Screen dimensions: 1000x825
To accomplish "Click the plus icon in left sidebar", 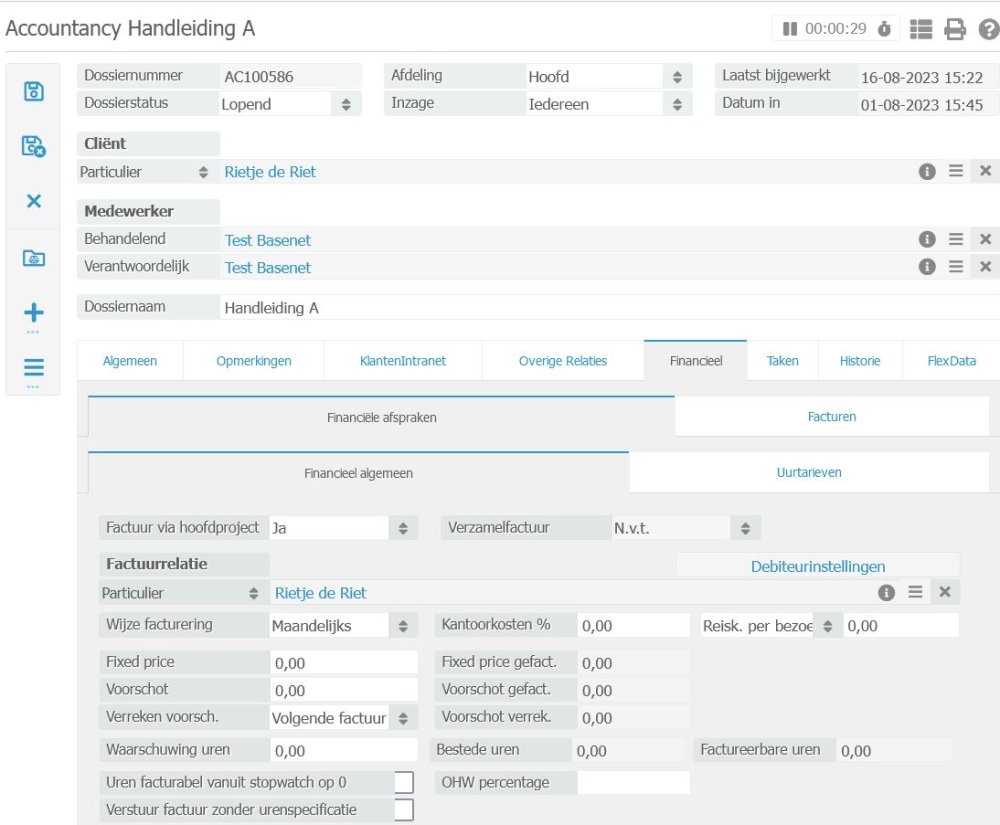I will point(33,313).
